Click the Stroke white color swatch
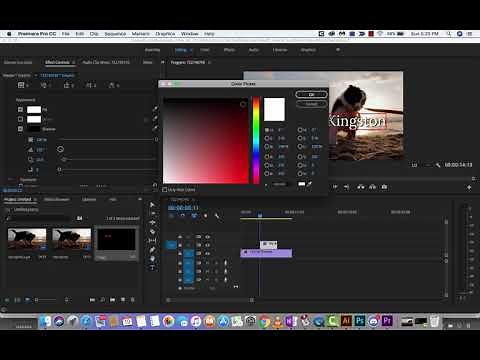 click(x=34, y=119)
